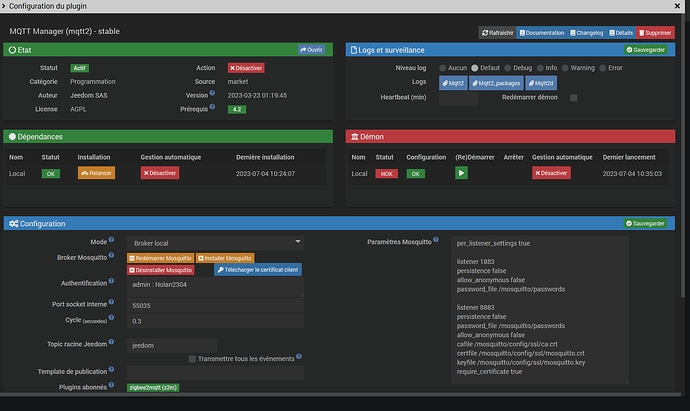The image size is (690, 411).
Task: Enable Transmettre tous les évènements checkbox
Action: click(x=192, y=359)
